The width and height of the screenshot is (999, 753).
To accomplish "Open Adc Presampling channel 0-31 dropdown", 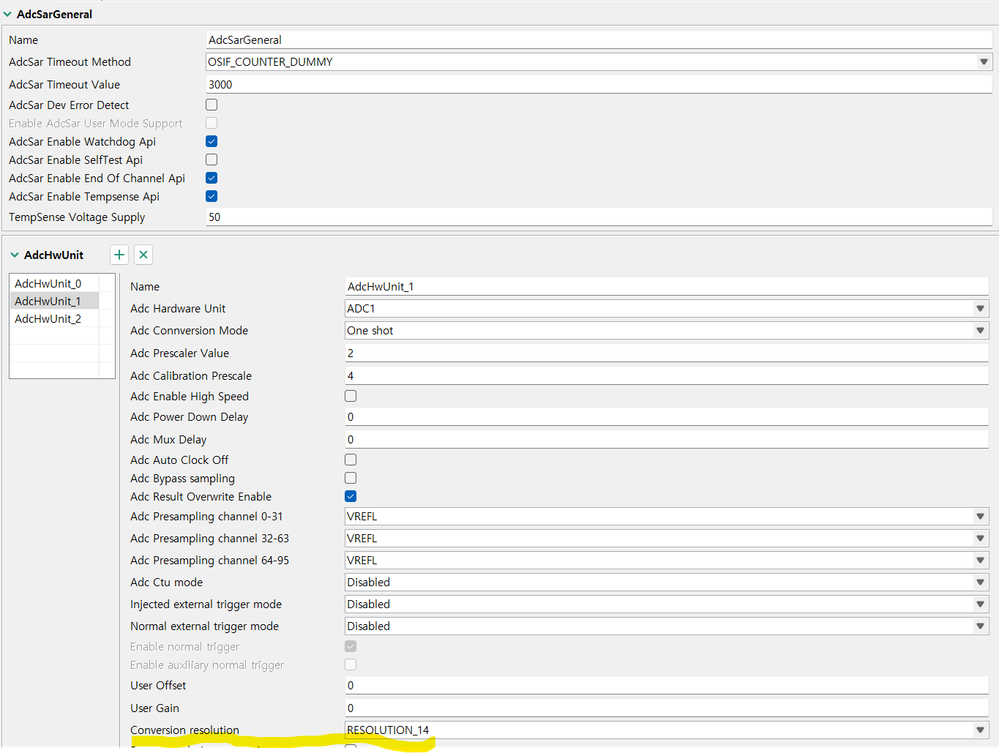I will [x=980, y=517].
